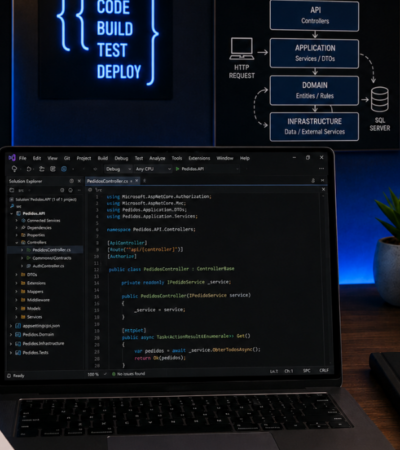Screen dimensions: 400x450
Task: Click the Visual Studio logo icon
Action: [12, 158]
